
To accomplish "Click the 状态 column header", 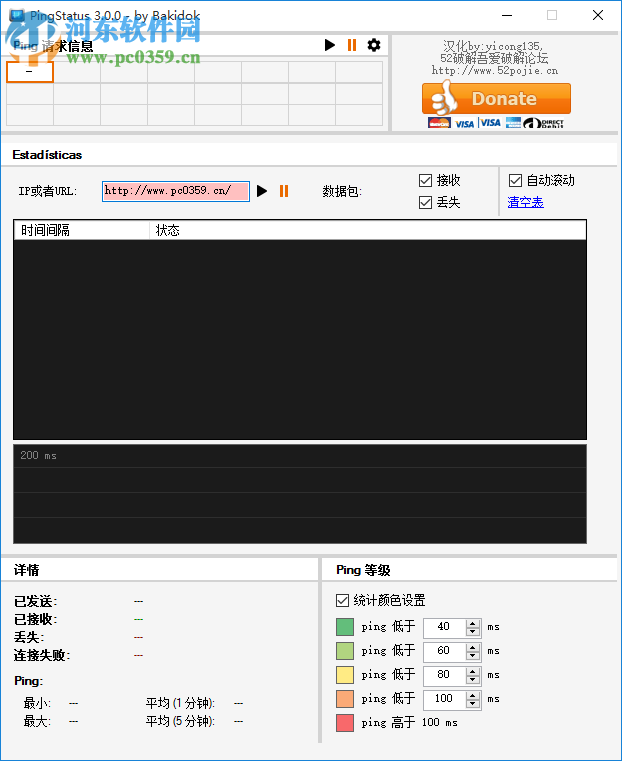I will [368, 230].
